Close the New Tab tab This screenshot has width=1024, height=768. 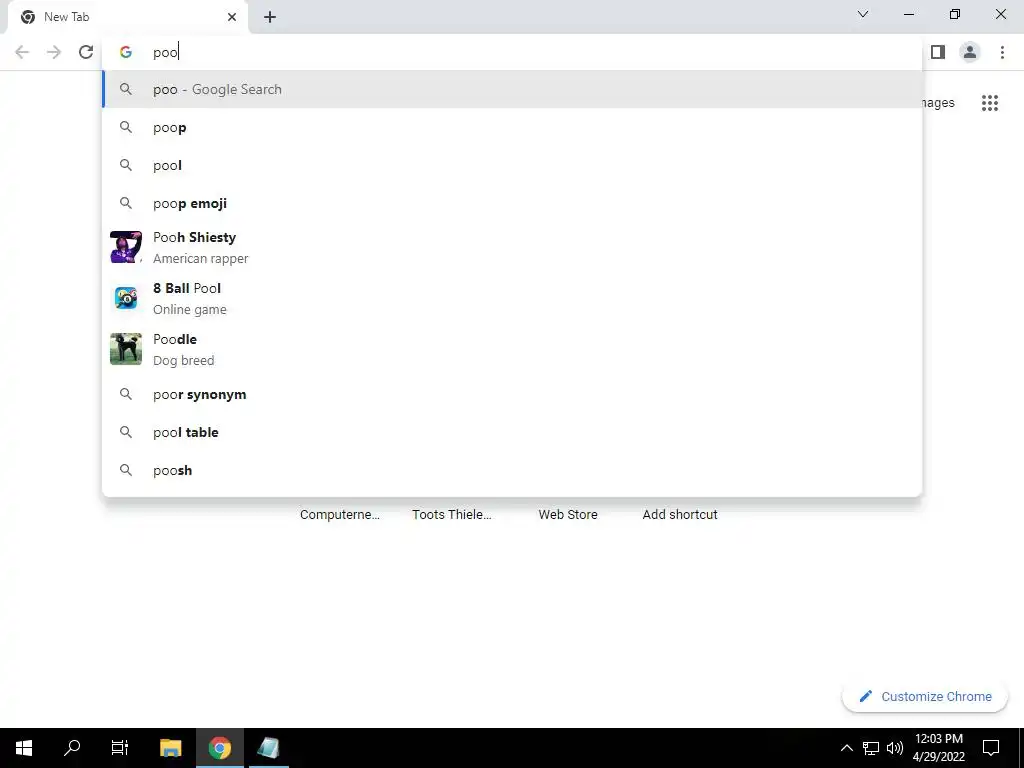(x=232, y=17)
